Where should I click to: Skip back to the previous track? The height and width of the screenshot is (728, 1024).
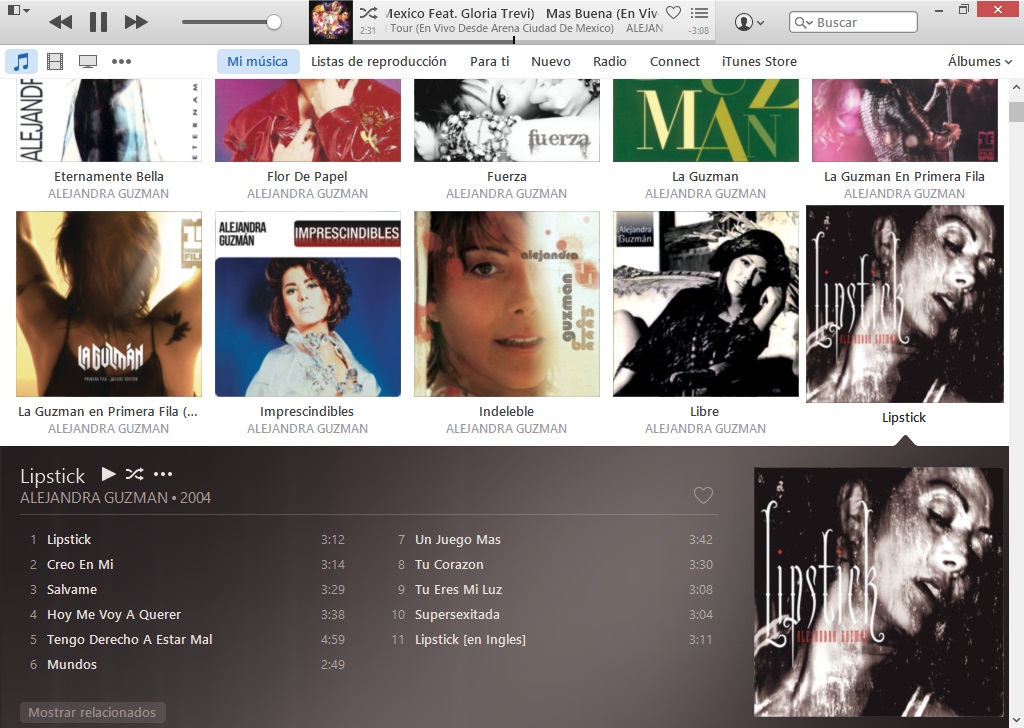click(x=61, y=22)
